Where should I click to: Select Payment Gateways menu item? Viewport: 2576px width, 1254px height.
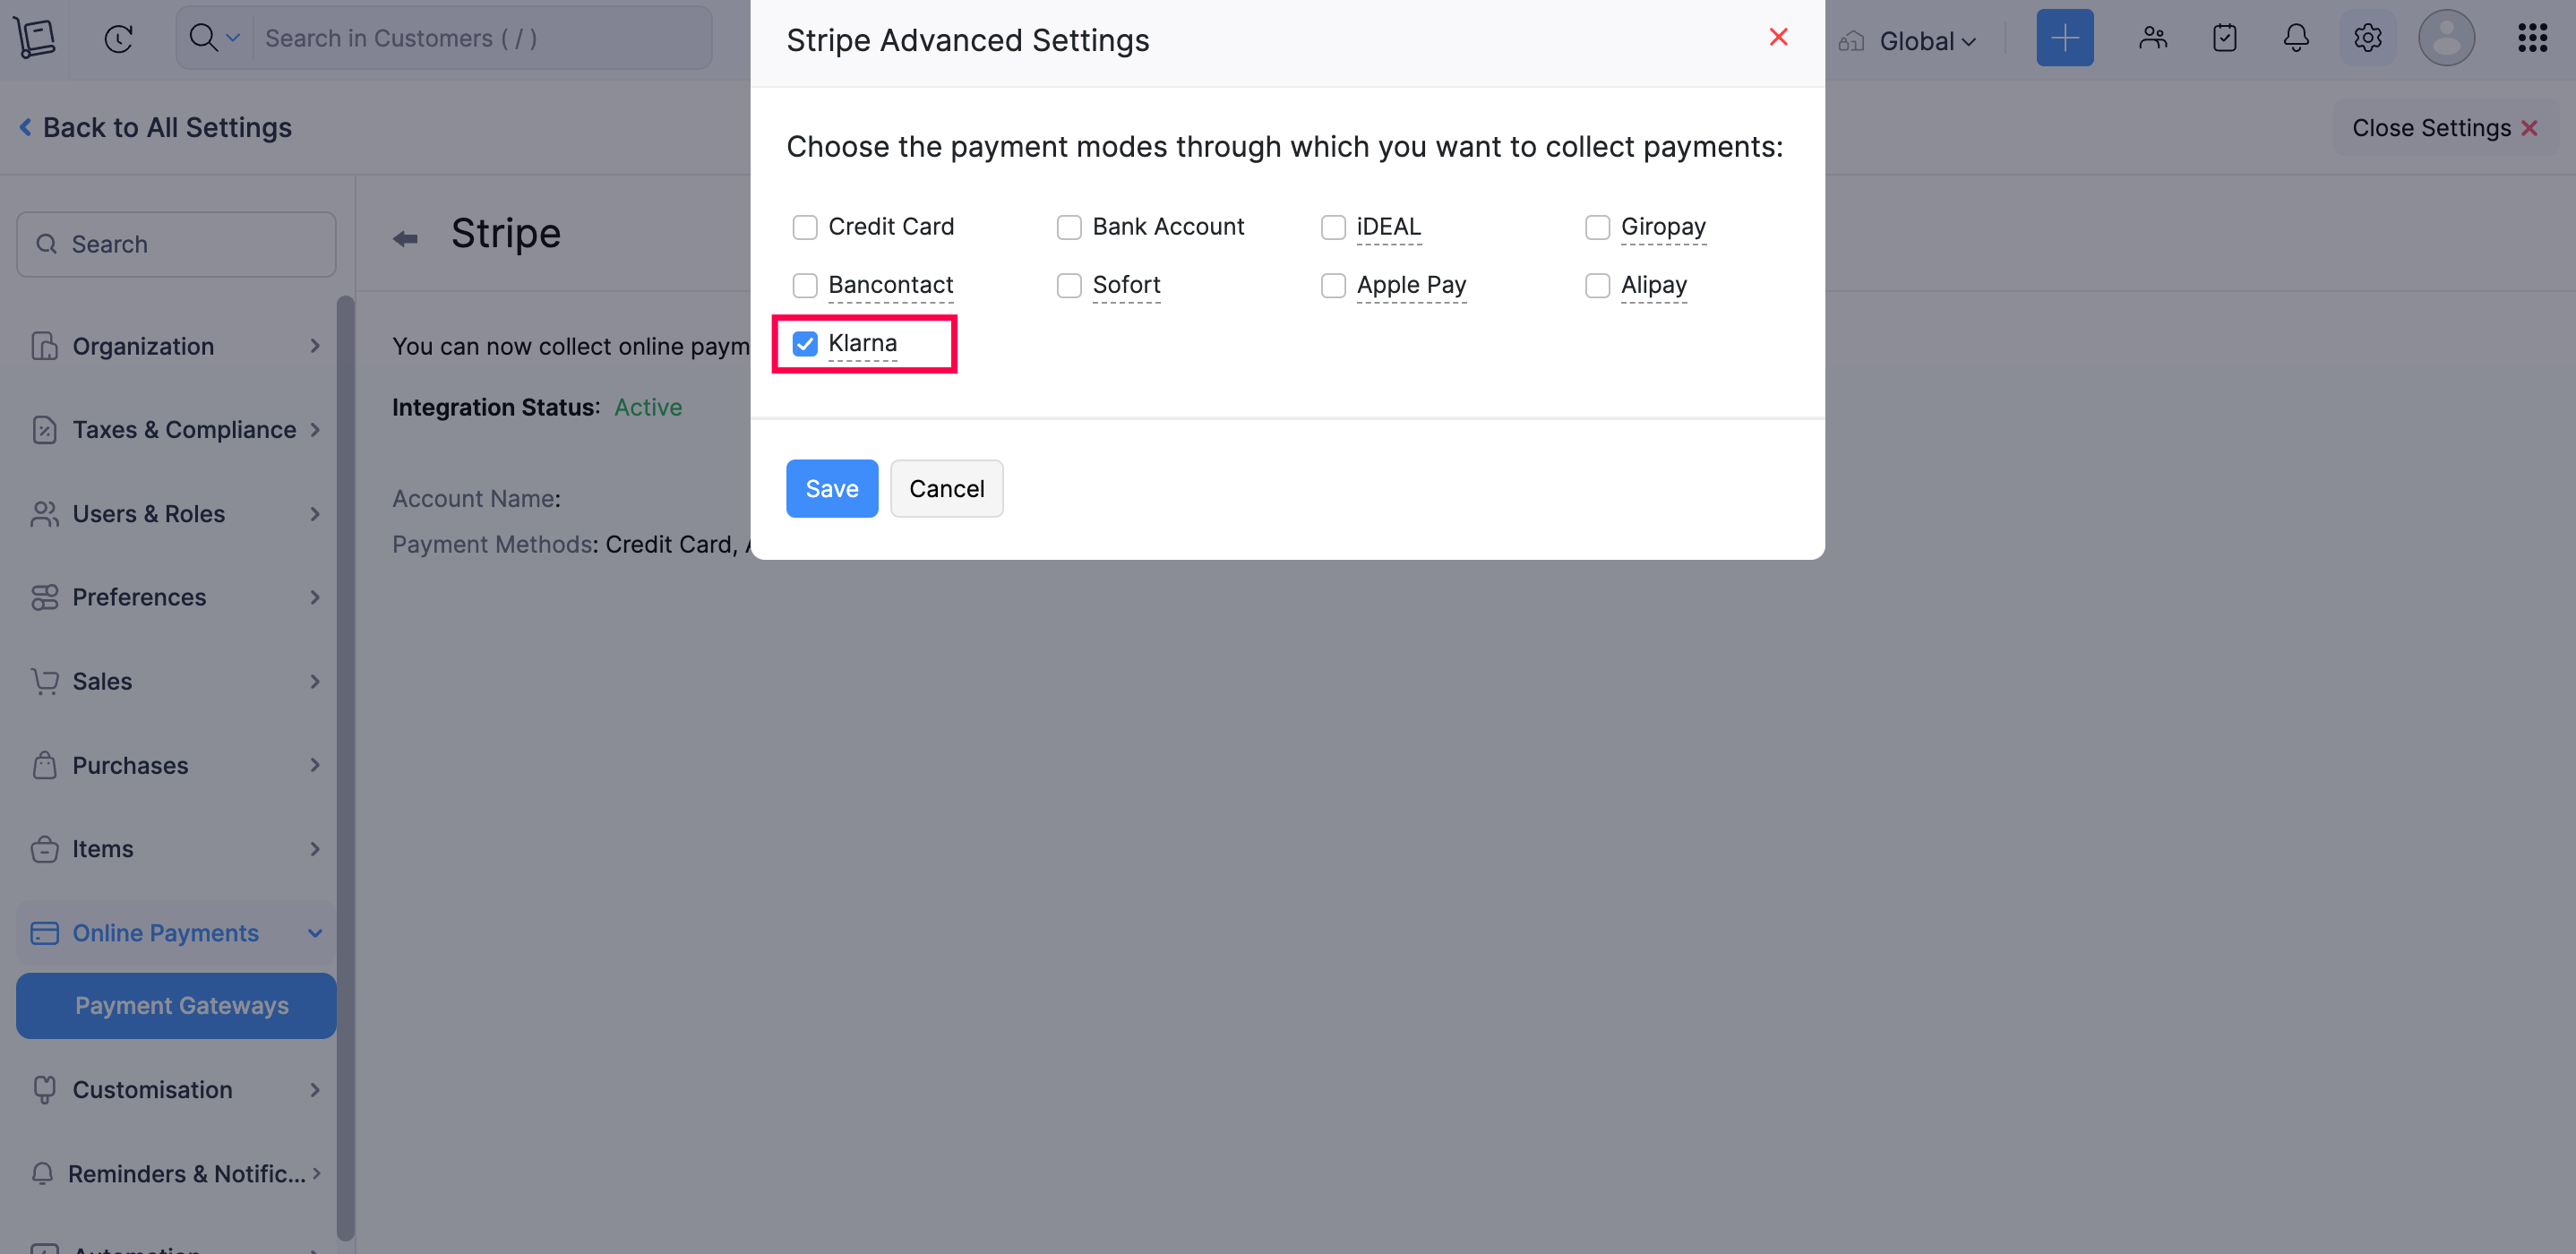pyautogui.click(x=181, y=1005)
